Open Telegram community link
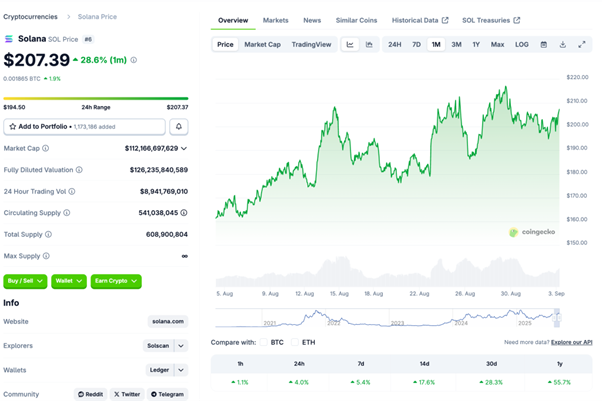The height and width of the screenshot is (401, 602). (167, 394)
